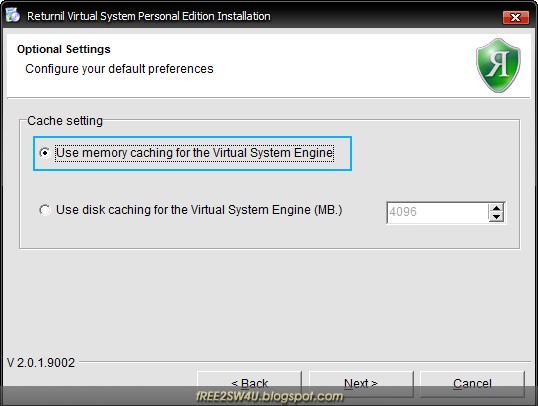This screenshot has height=406, width=538.
Task: Click the 'Configure your default preferences' subtitle
Action: pos(119,69)
